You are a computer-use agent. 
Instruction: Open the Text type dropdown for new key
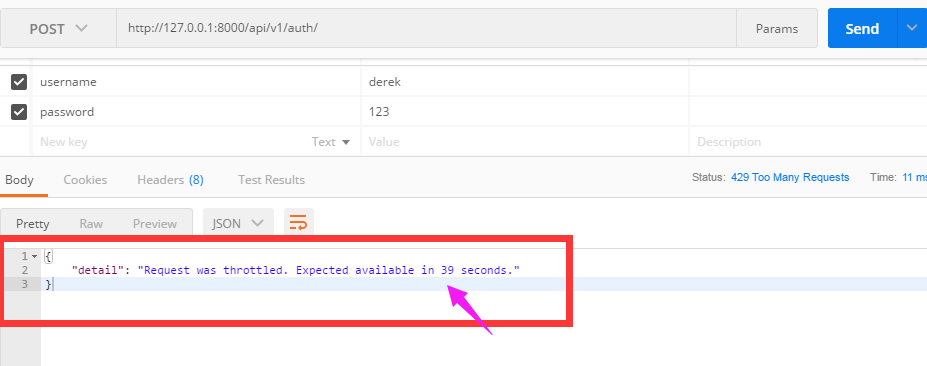coord(331,142)
